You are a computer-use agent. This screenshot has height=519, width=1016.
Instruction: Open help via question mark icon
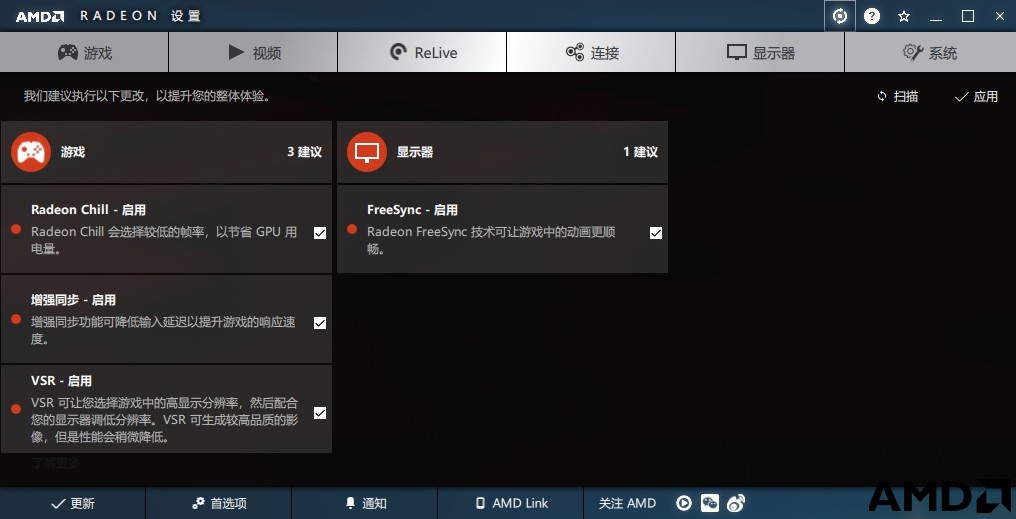(x=872, y=16)
